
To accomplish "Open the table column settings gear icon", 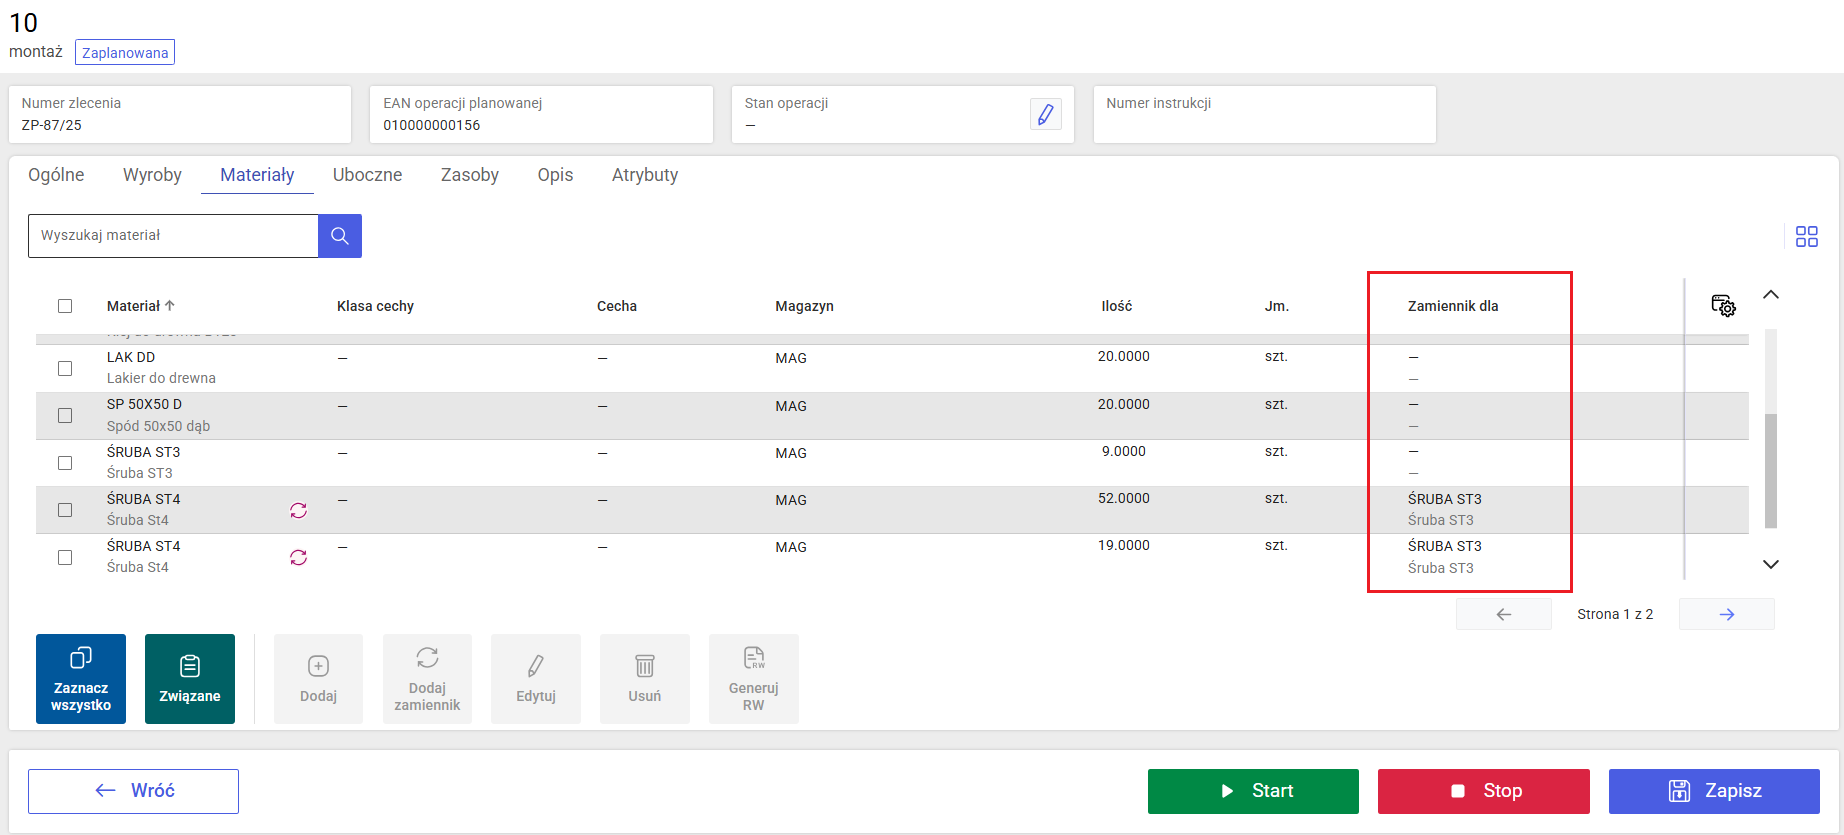I will [x=1723, y=306].
